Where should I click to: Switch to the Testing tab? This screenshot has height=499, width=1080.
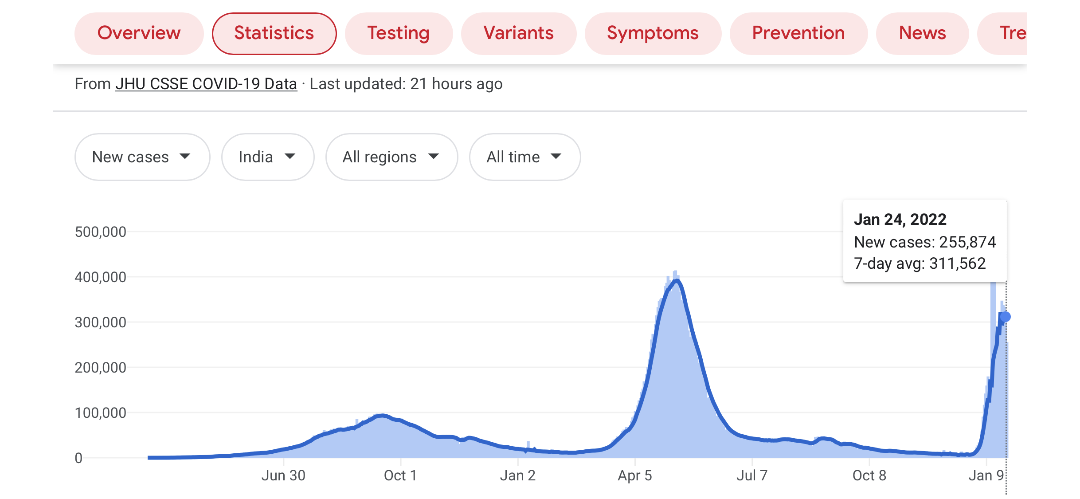pyautogui.click(x=398, y=33)
